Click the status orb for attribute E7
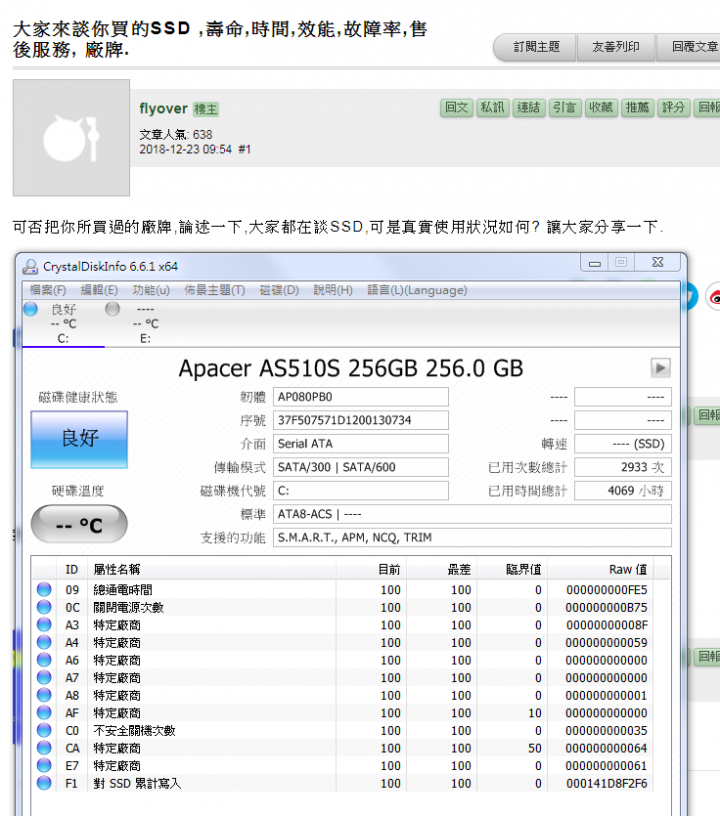Viewport: 720px width, 816px height. pyautogui.click(x=44, y=766)
